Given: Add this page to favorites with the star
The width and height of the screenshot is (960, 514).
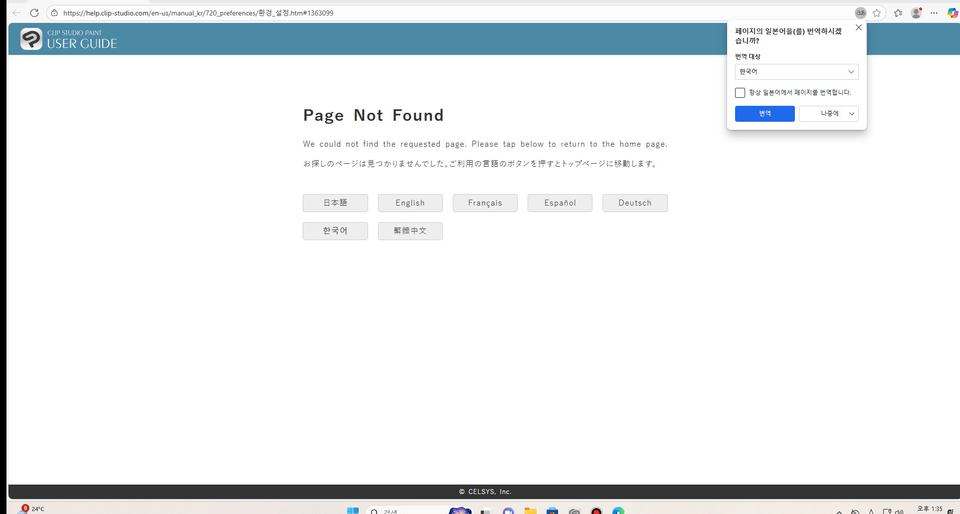Looking at the screenshot, I should 877,13.
